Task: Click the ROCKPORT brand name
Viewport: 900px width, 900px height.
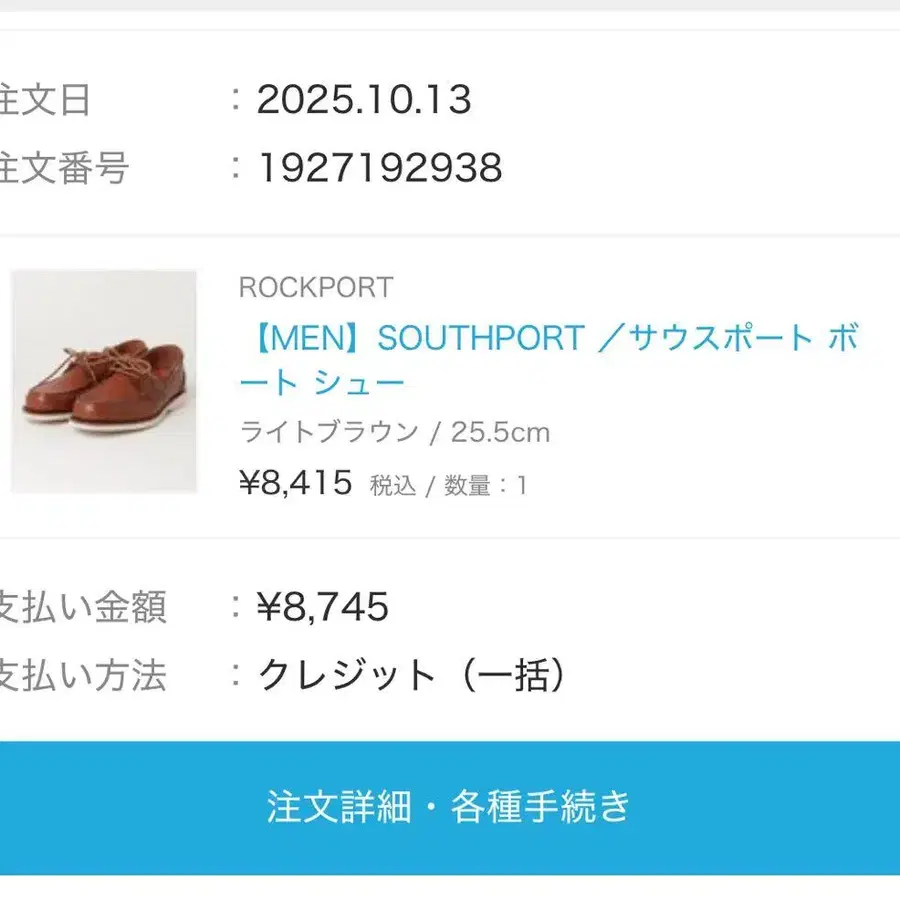Action: (x=315, y=288)
